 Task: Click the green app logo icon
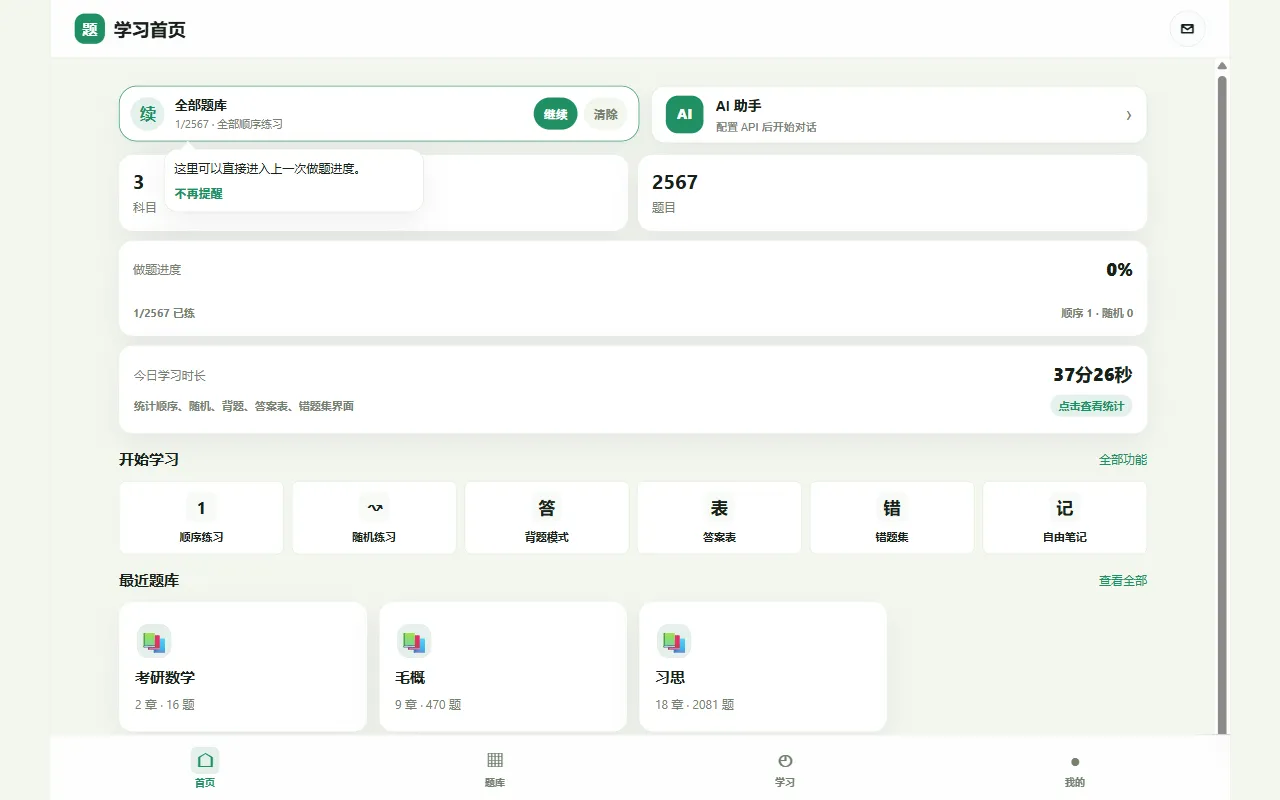coord(90,29)
